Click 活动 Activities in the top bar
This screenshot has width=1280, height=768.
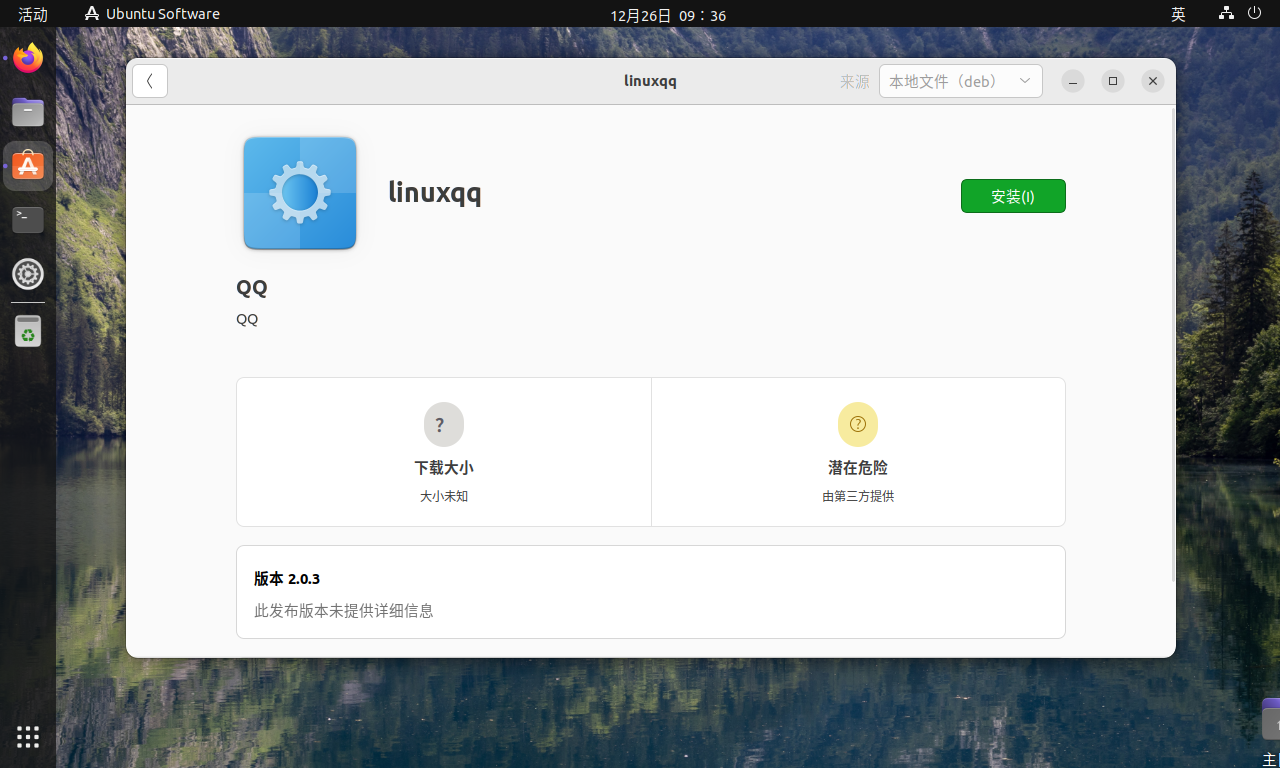click(33, 14)
